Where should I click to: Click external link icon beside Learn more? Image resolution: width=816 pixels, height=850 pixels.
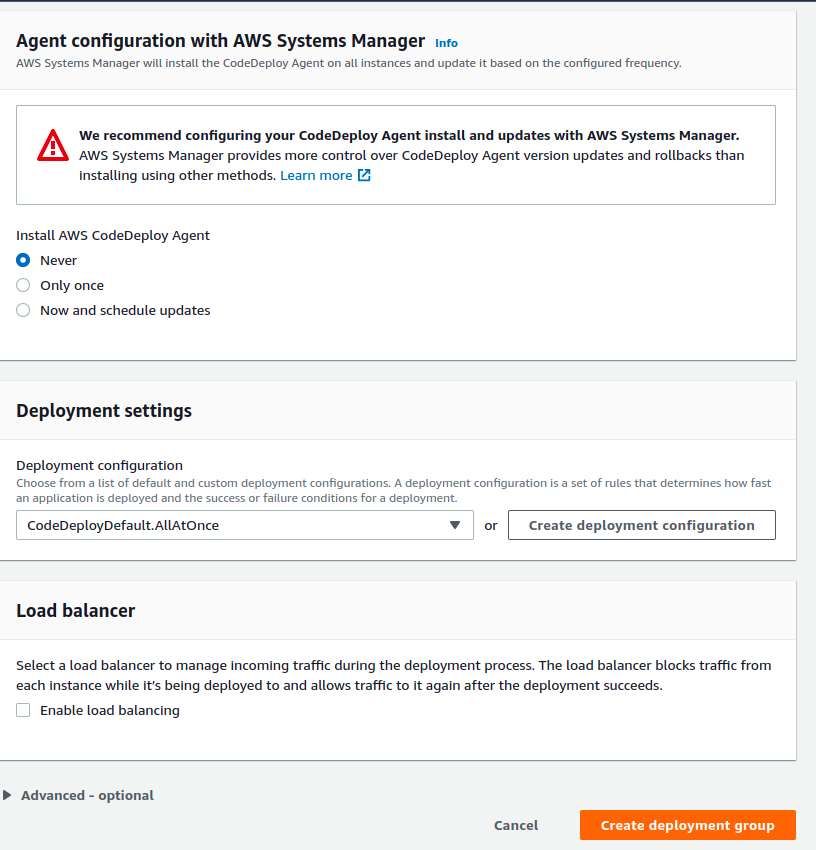click(364, 176)
